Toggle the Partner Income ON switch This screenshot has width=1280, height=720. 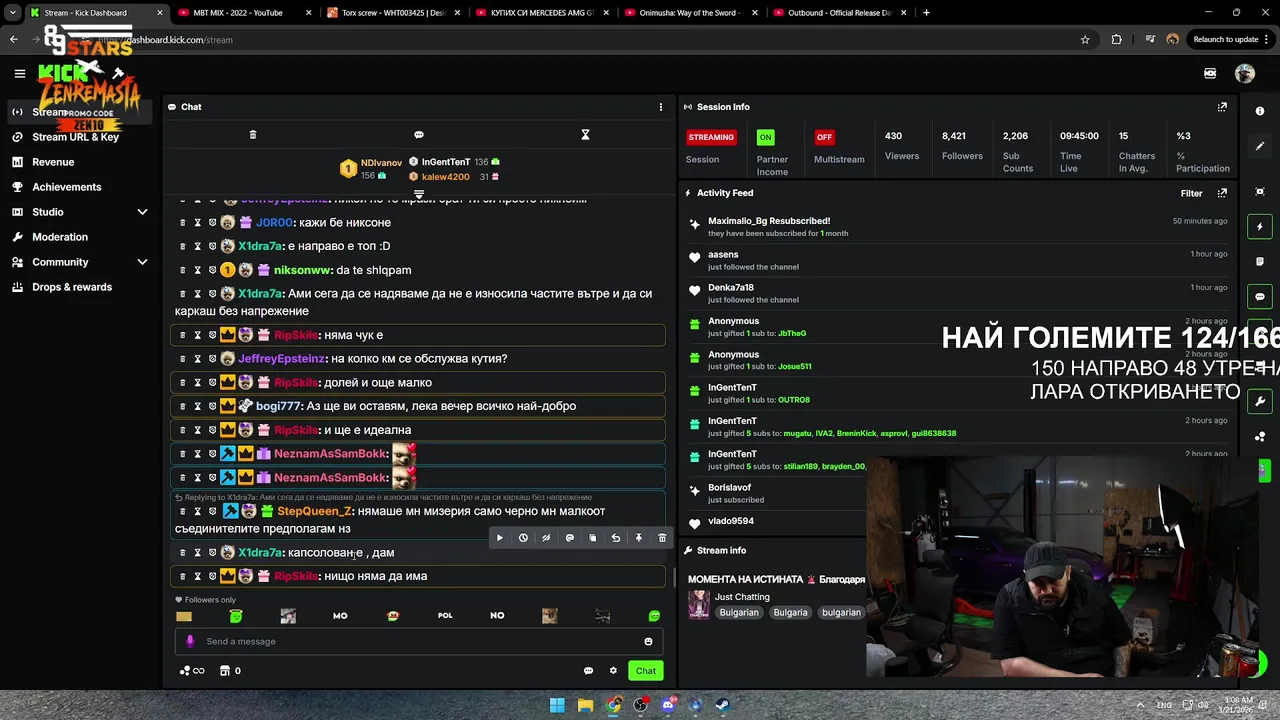tap(765, 137)
